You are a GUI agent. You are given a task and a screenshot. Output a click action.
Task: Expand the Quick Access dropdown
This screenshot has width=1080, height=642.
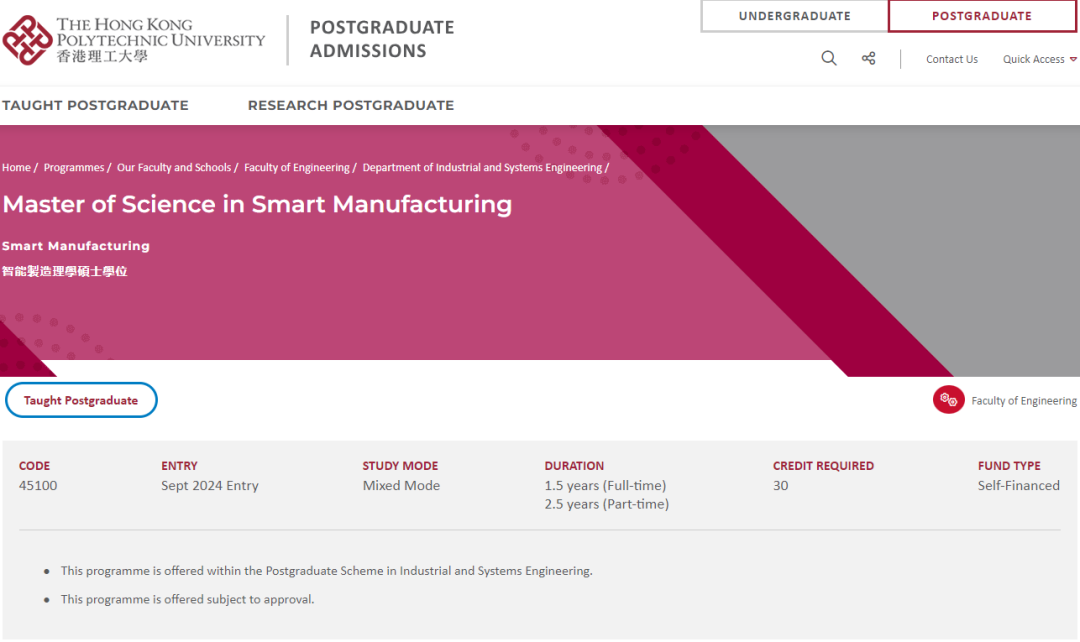click(1039, 59)
